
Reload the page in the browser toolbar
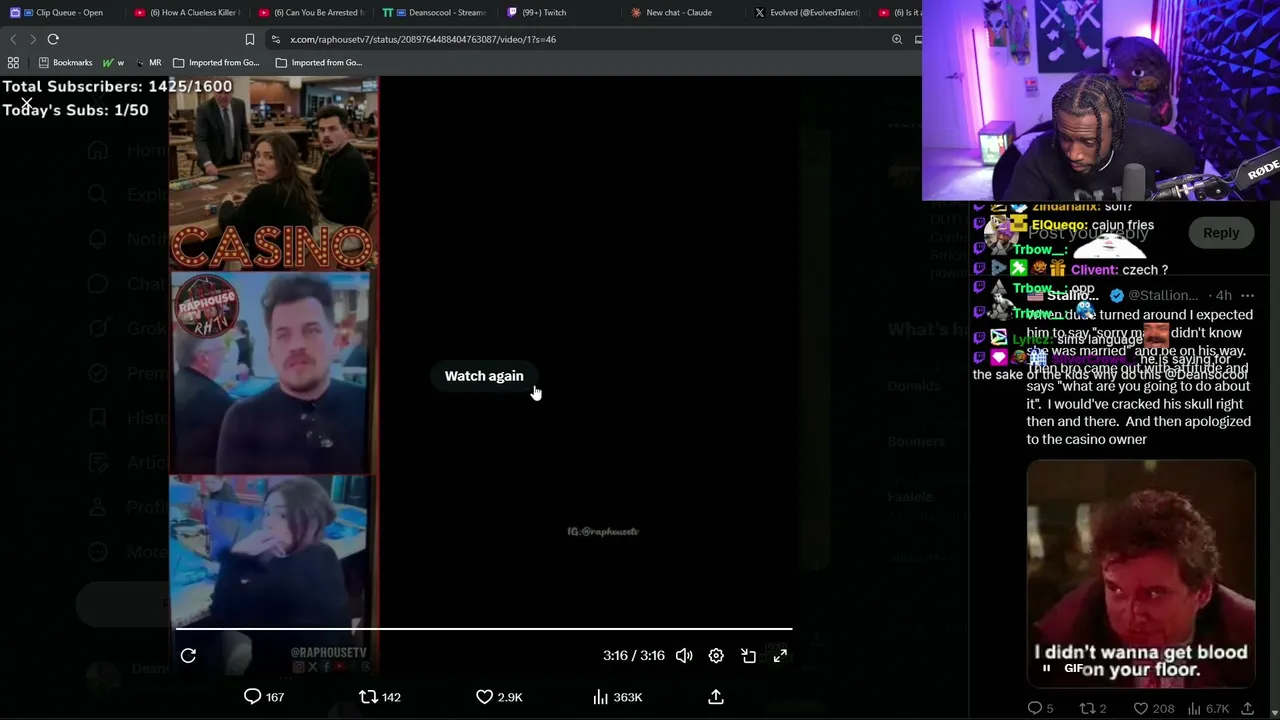[53, 39]
